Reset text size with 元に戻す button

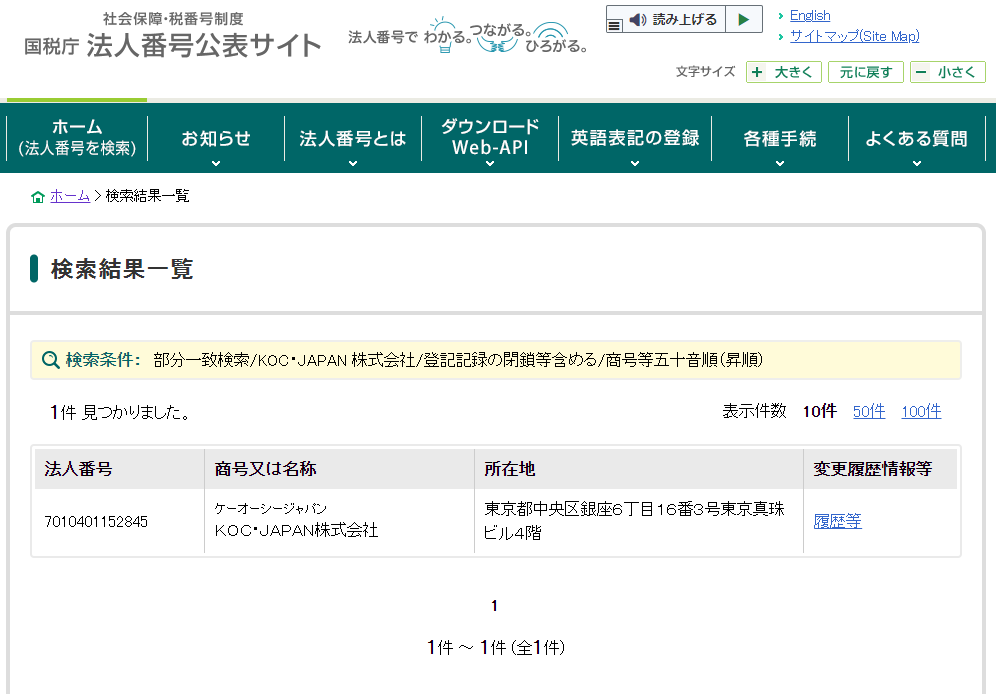tap(866, 72)
